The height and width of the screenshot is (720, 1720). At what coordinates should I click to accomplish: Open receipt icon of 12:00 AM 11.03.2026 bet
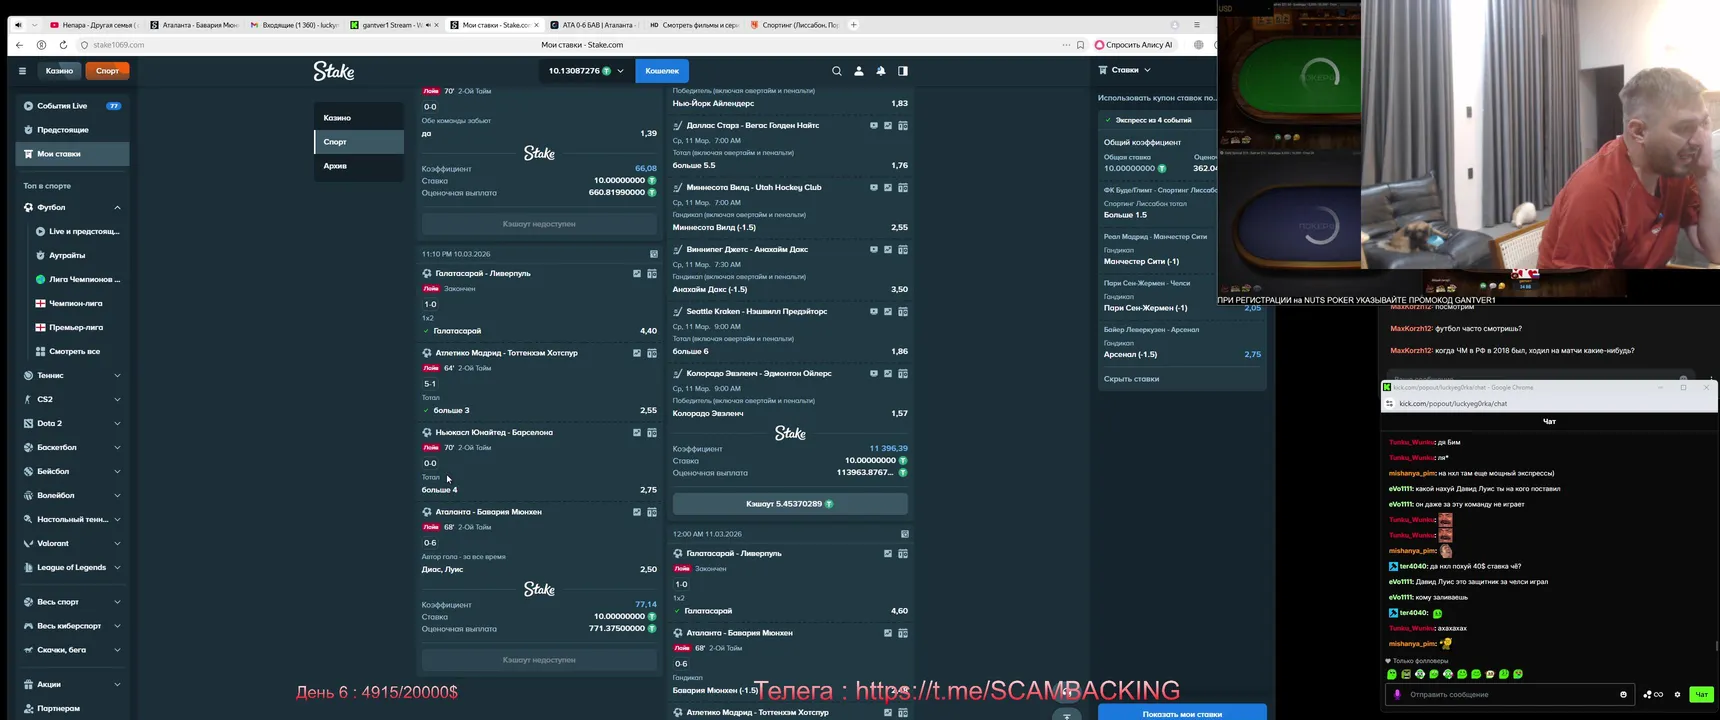point(905,534)
